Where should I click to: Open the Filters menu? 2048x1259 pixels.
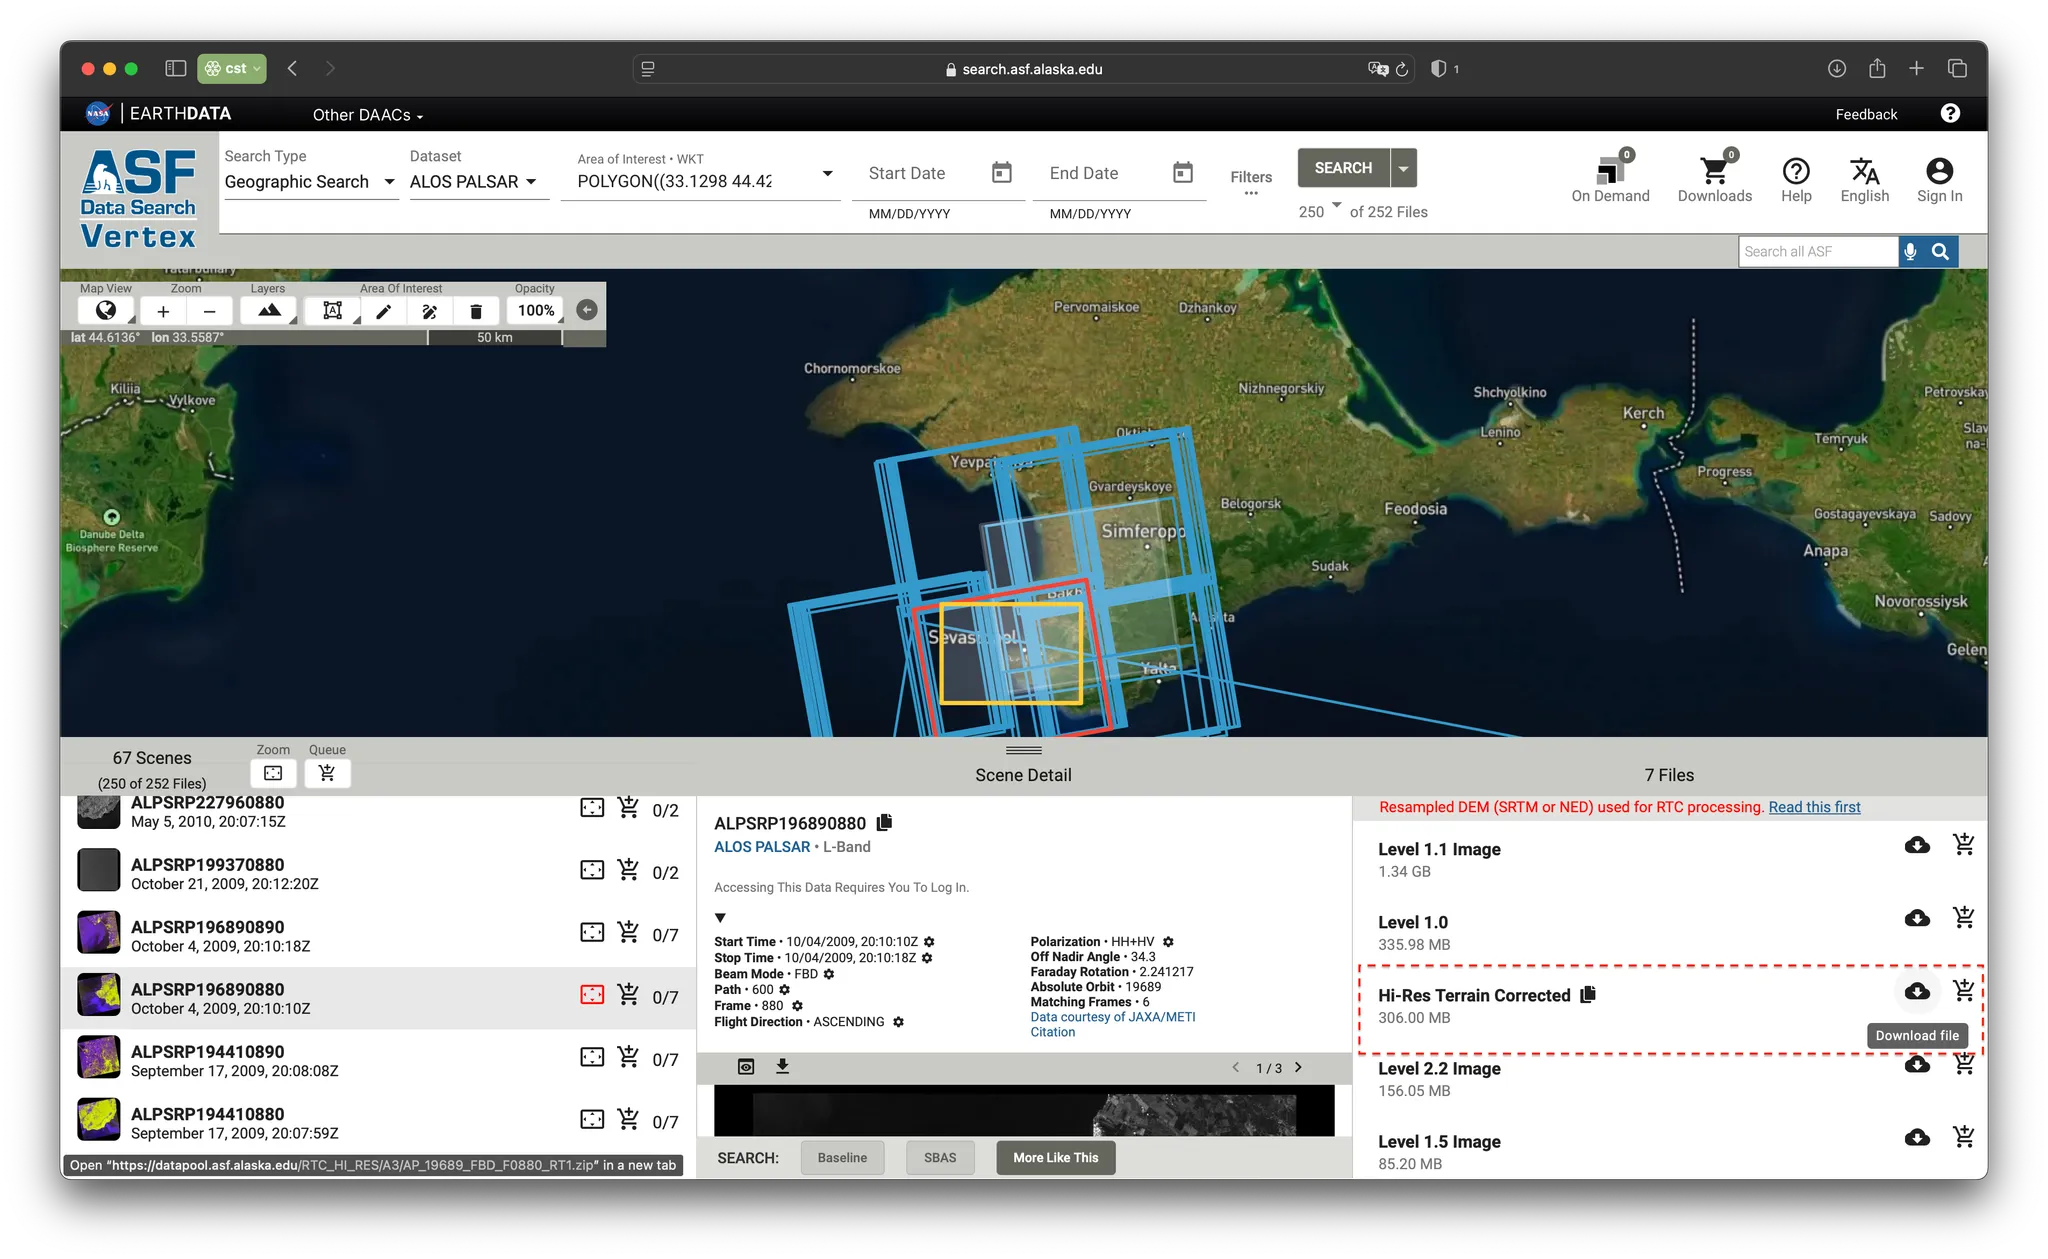pyautogui.click(x=1250, y=181)
